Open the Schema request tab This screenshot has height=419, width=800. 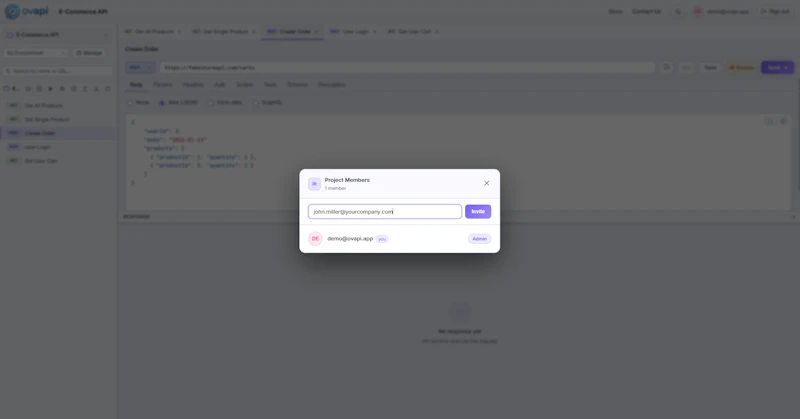point(297,85)
